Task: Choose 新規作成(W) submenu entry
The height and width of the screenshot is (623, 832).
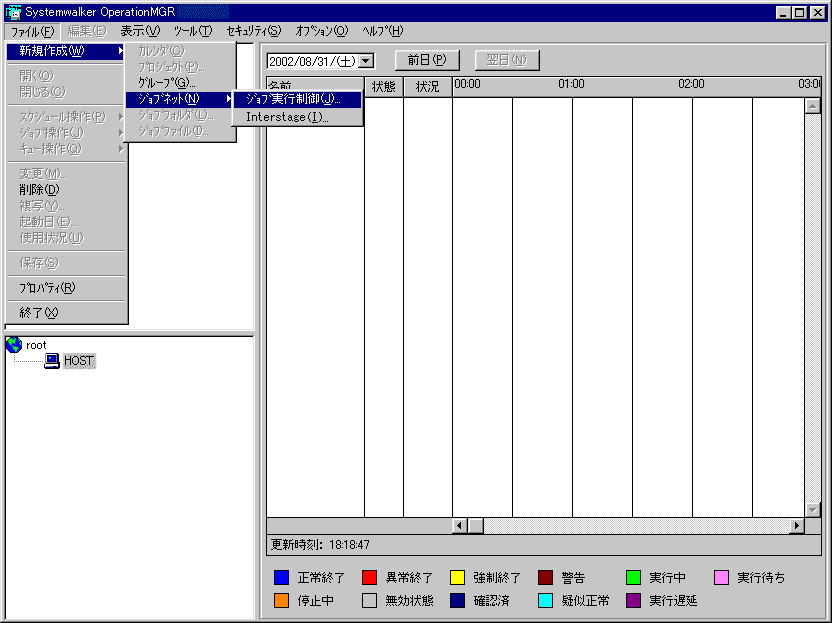Action: point(66,51)
